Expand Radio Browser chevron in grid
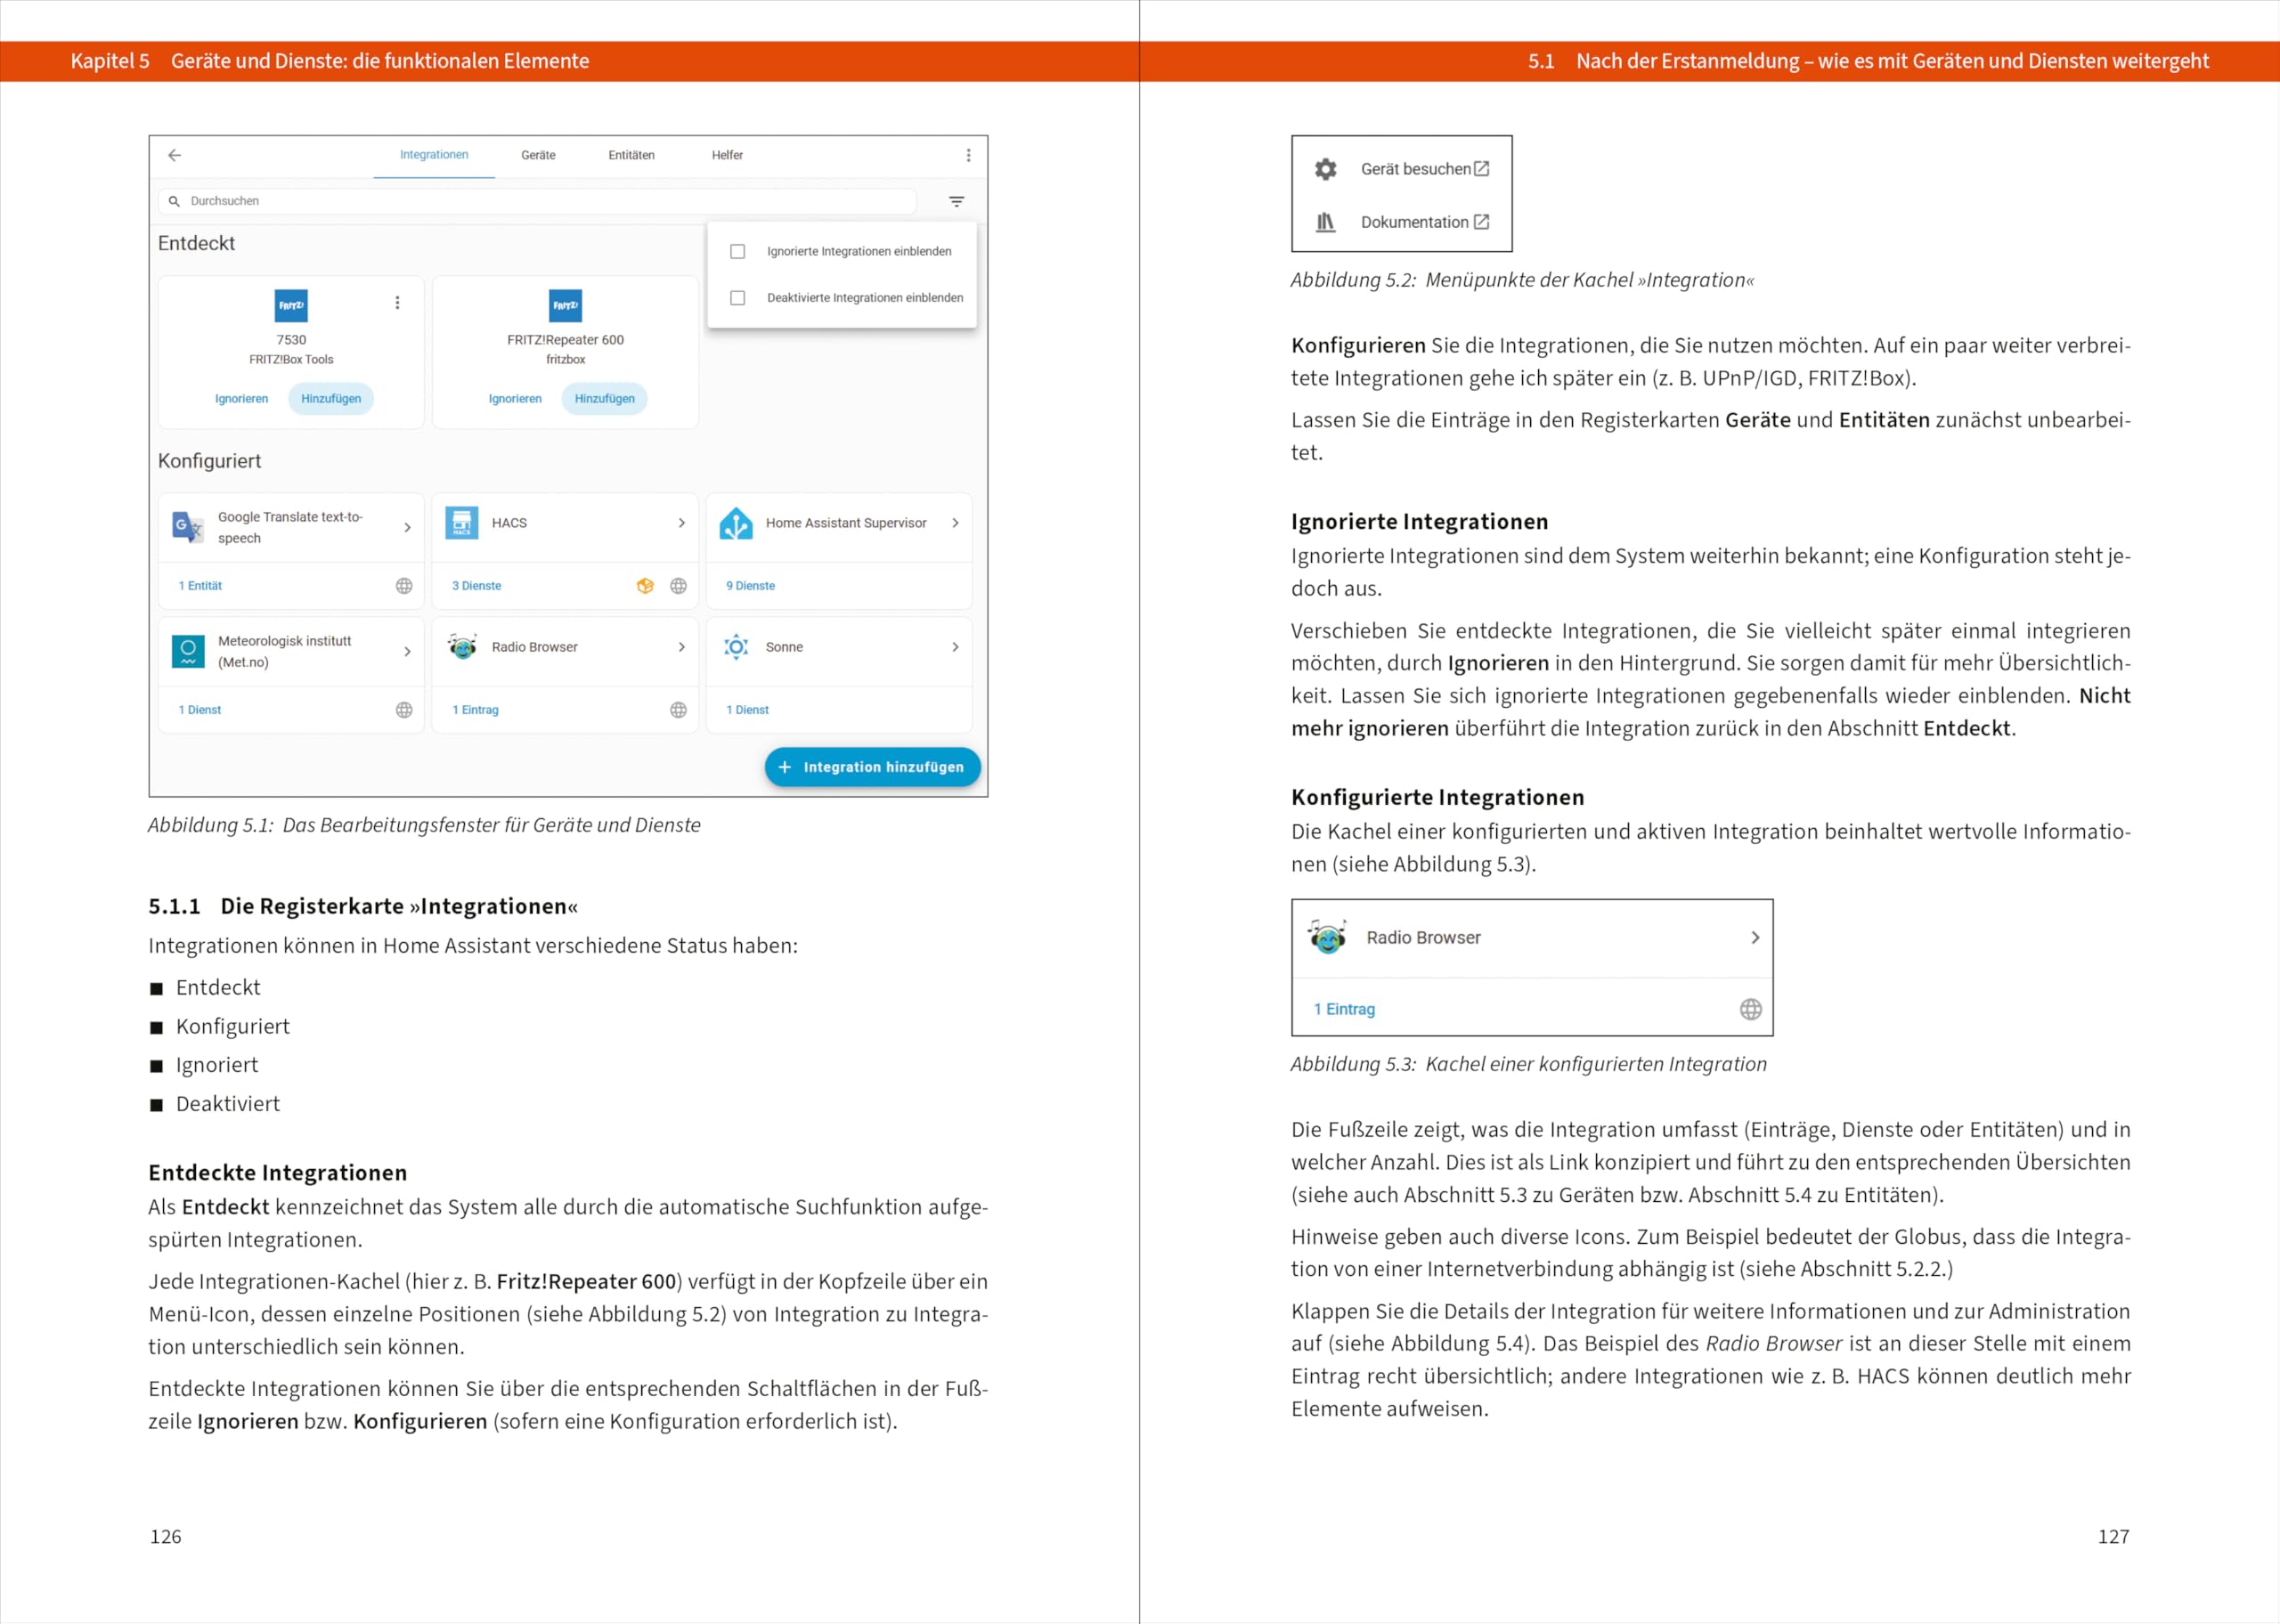2280x1624 pixels. pos(681,647)
